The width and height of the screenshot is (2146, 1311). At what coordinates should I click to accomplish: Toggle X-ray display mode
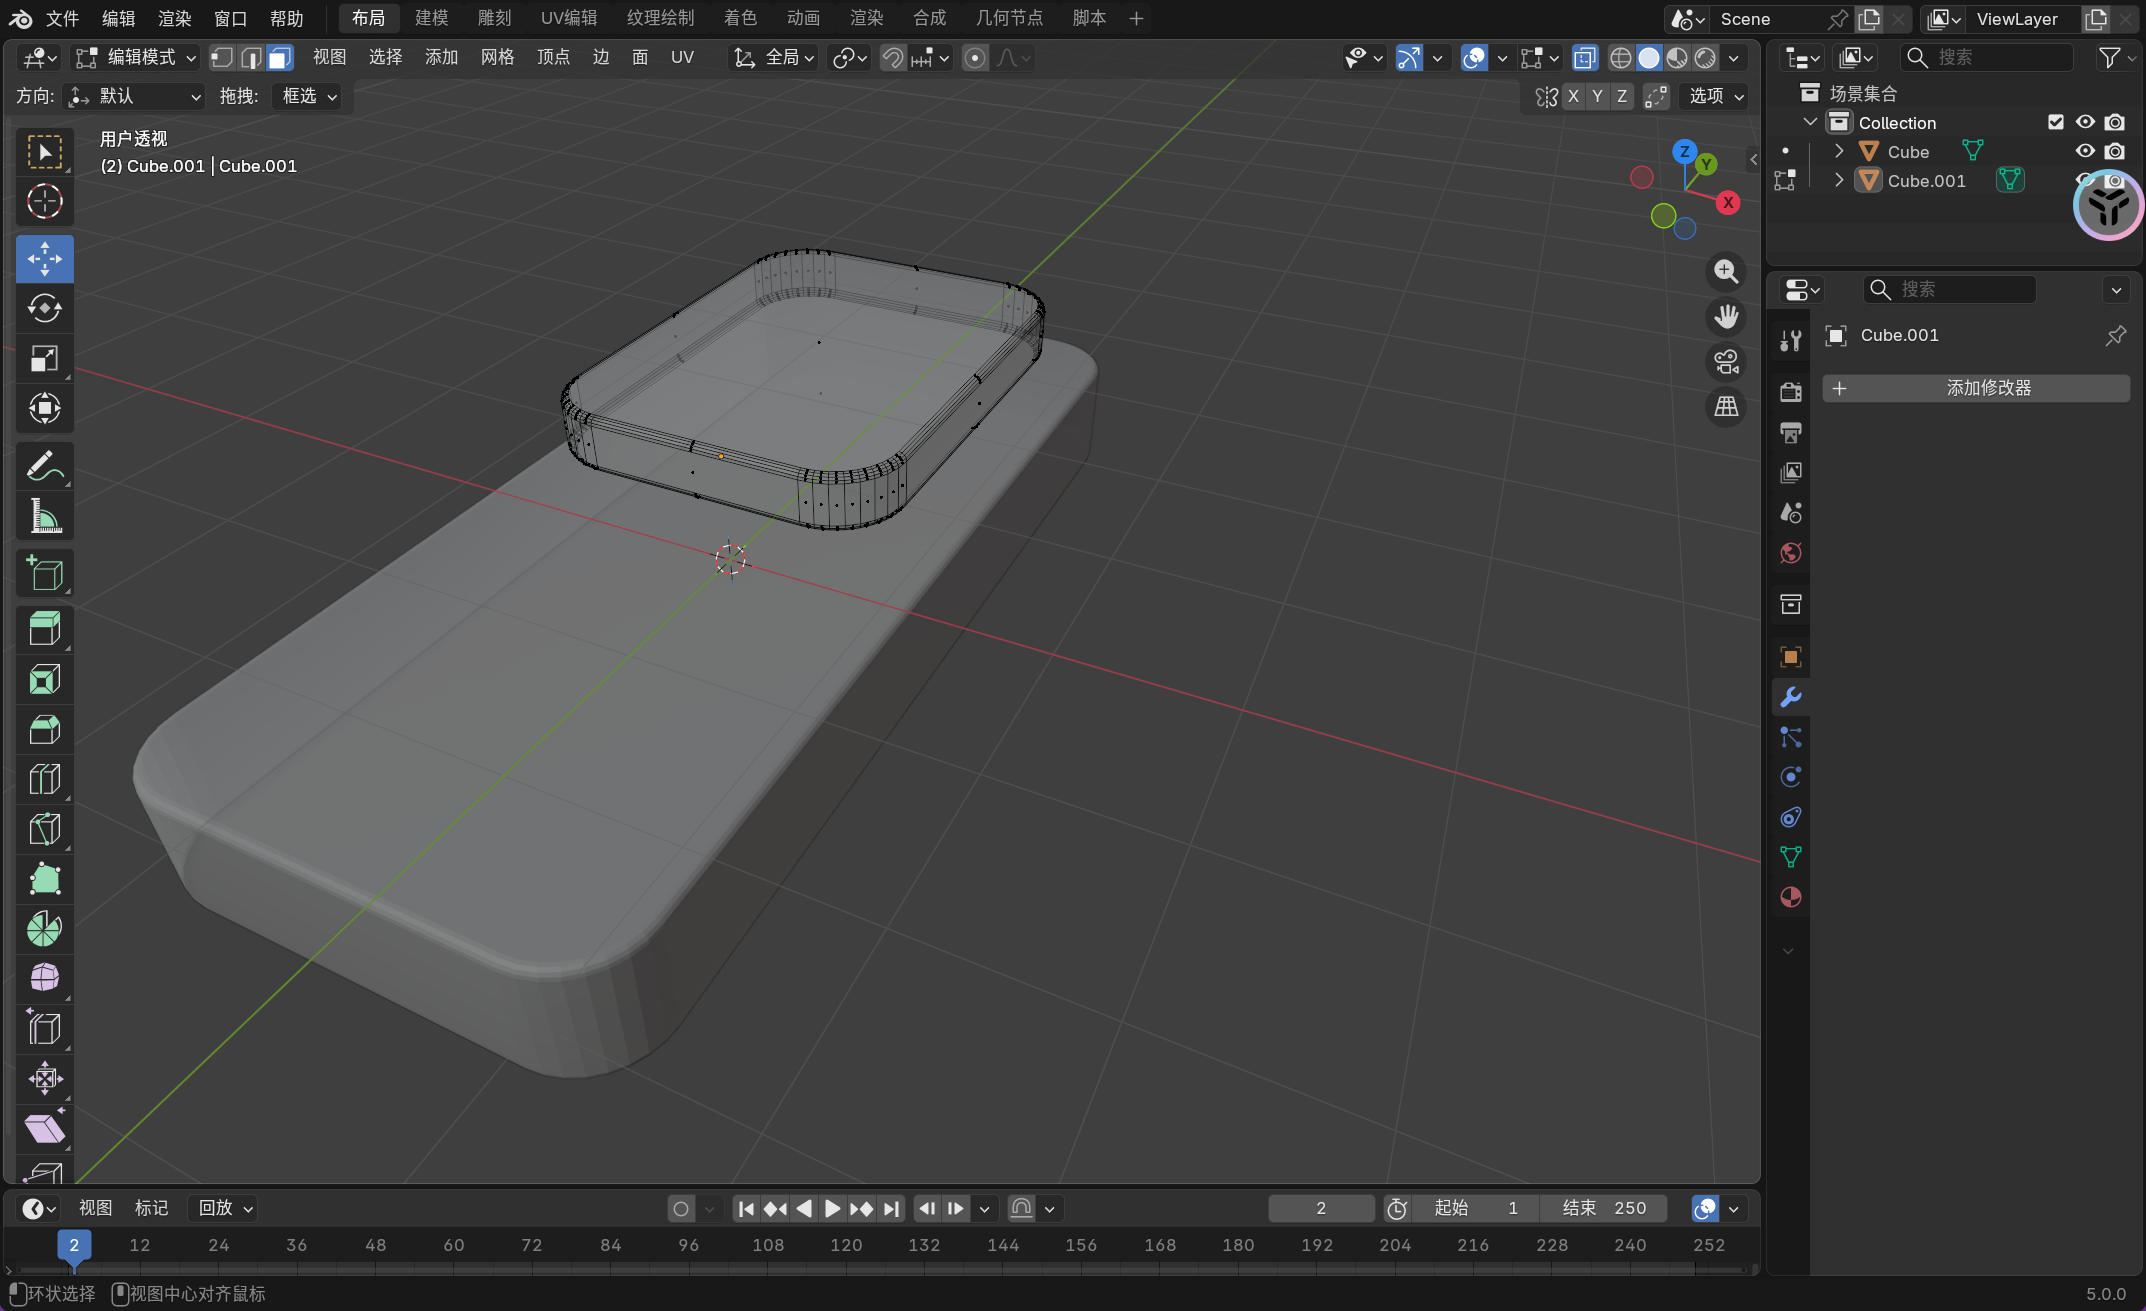click(x=1585, y=58)
